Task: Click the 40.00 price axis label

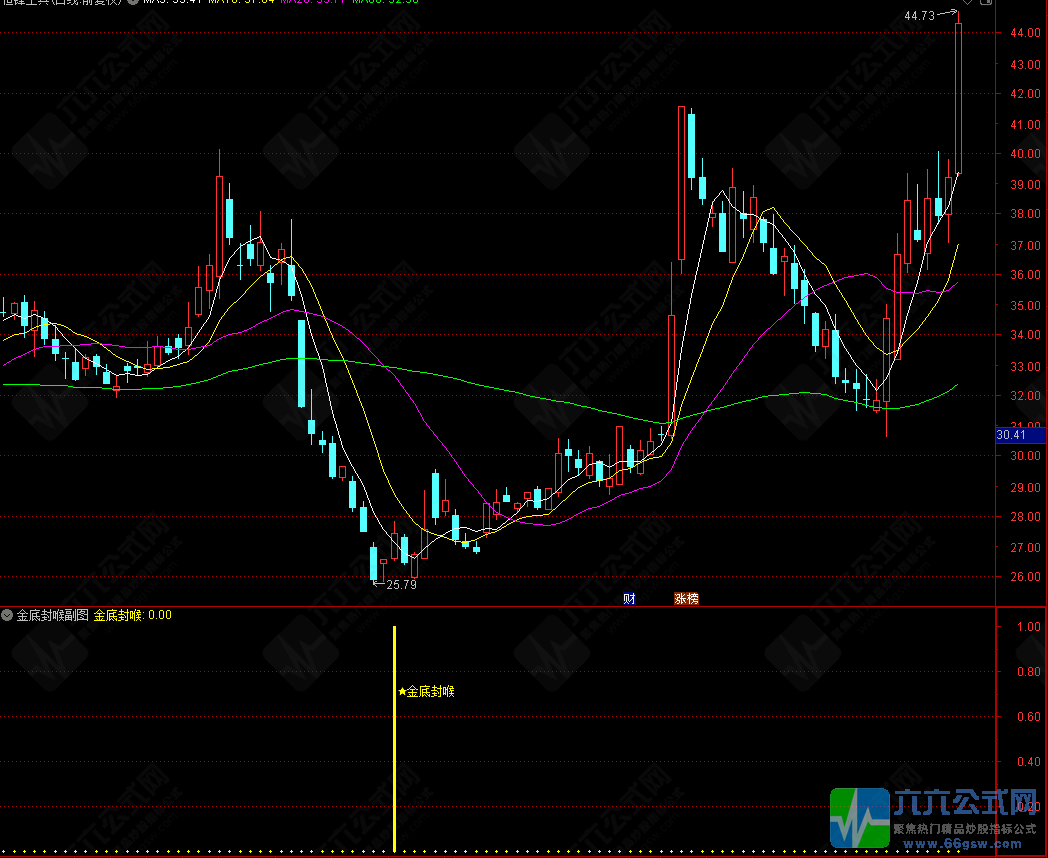Action: click(x=1026, y=154)
